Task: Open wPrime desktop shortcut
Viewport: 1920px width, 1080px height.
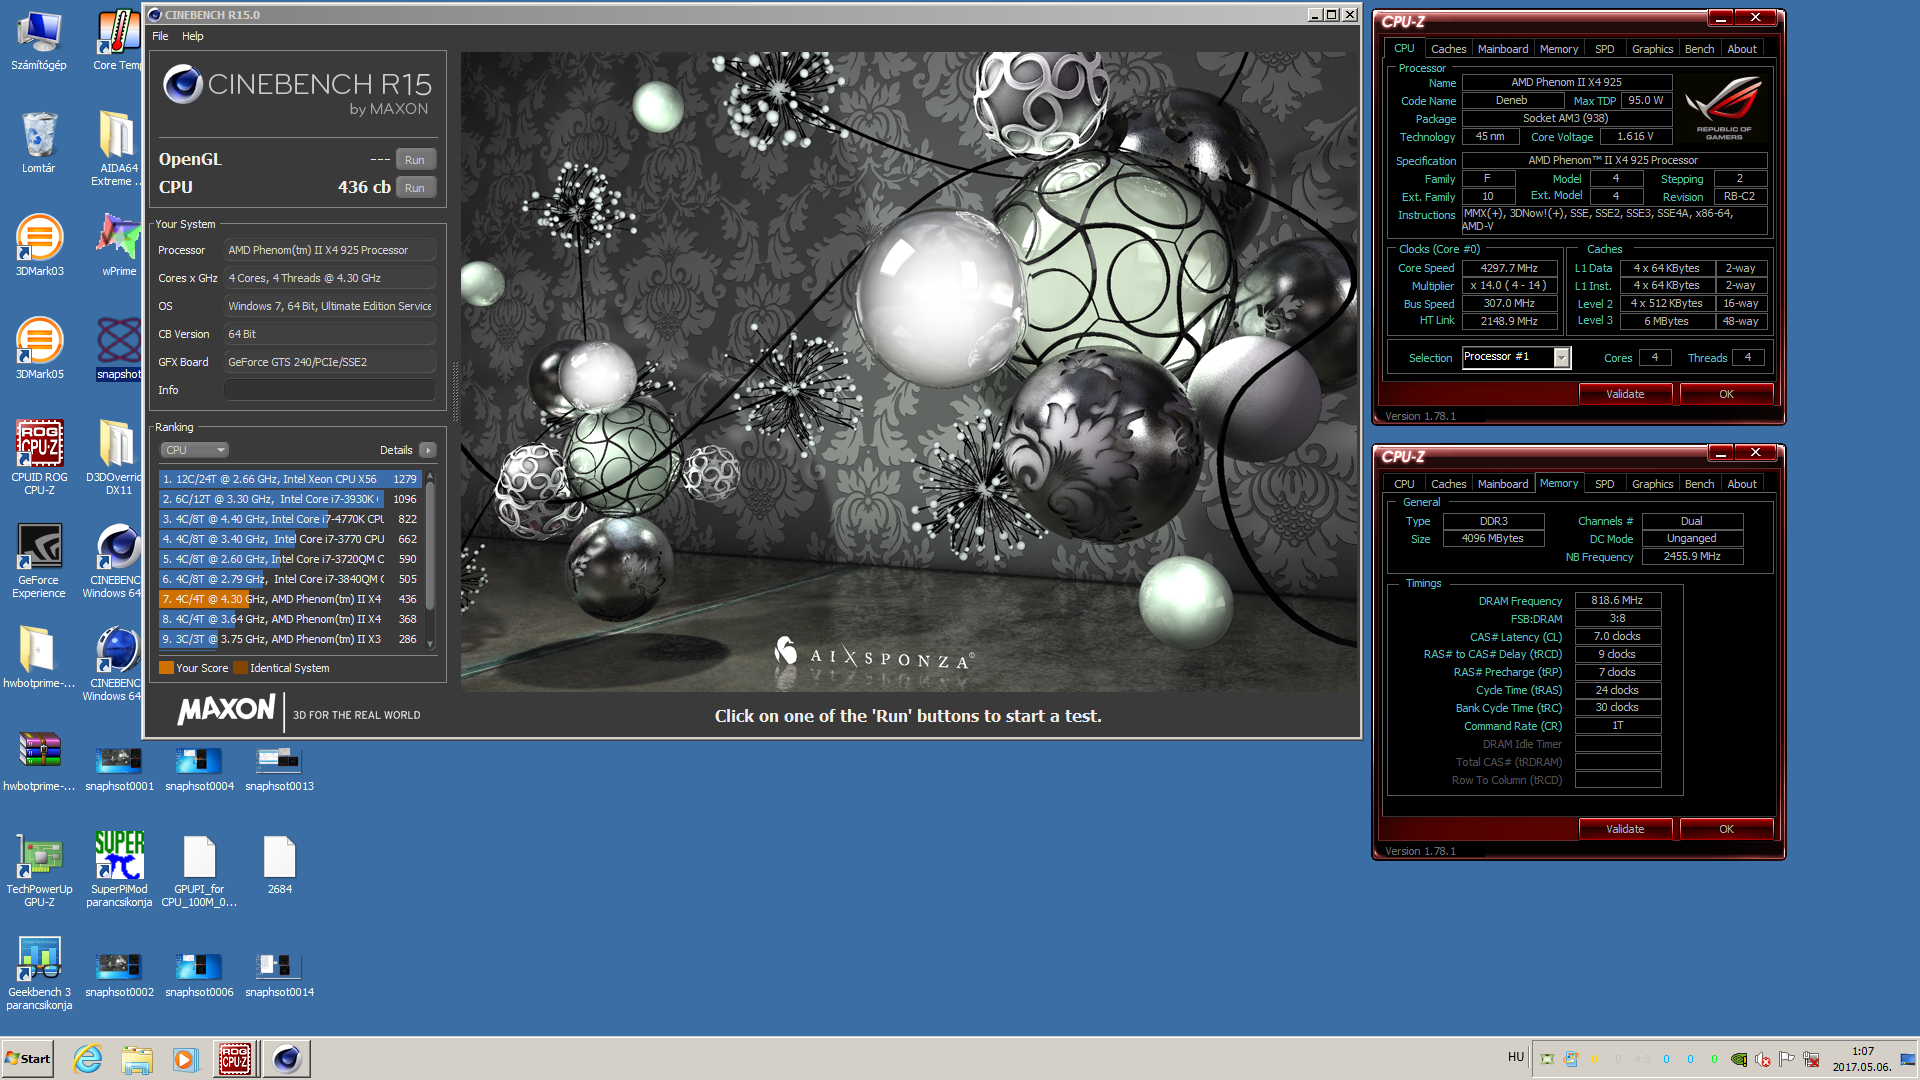Action: coord(118,245)
